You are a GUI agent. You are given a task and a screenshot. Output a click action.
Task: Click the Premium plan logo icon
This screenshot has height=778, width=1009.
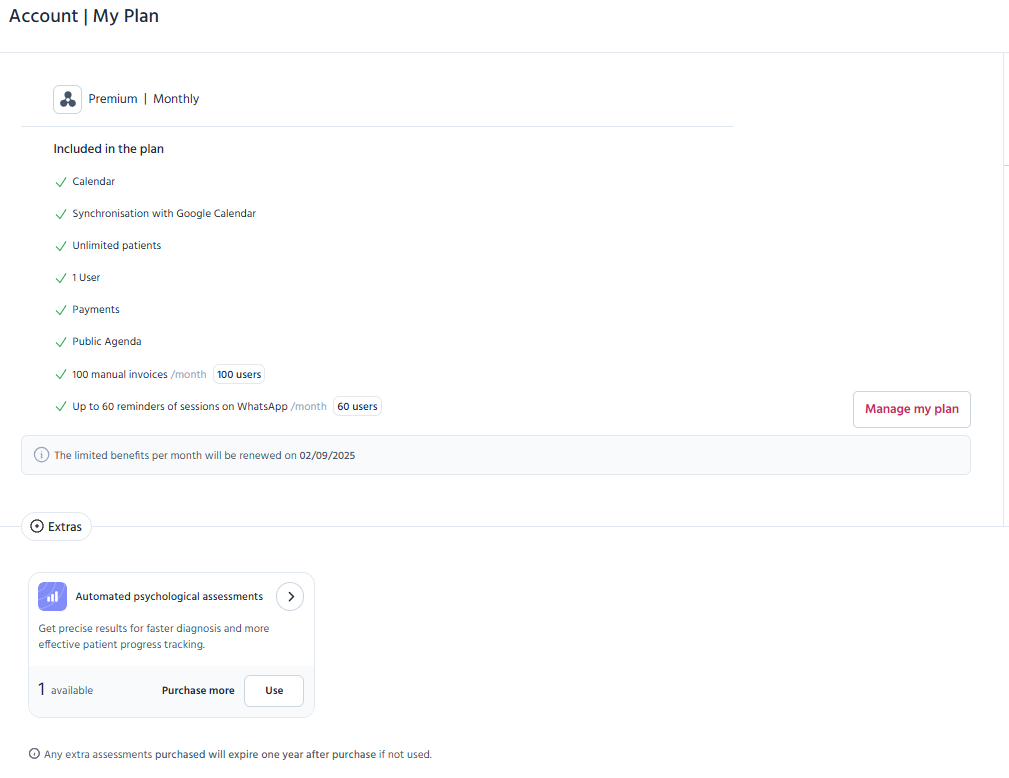tap(68, 99)
